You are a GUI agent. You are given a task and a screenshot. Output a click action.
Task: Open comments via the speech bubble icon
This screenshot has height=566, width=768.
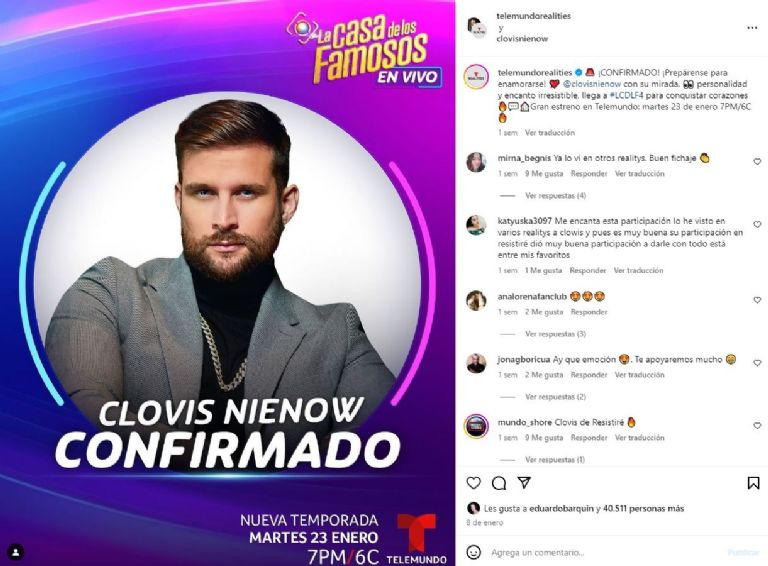tap(499, 483)
